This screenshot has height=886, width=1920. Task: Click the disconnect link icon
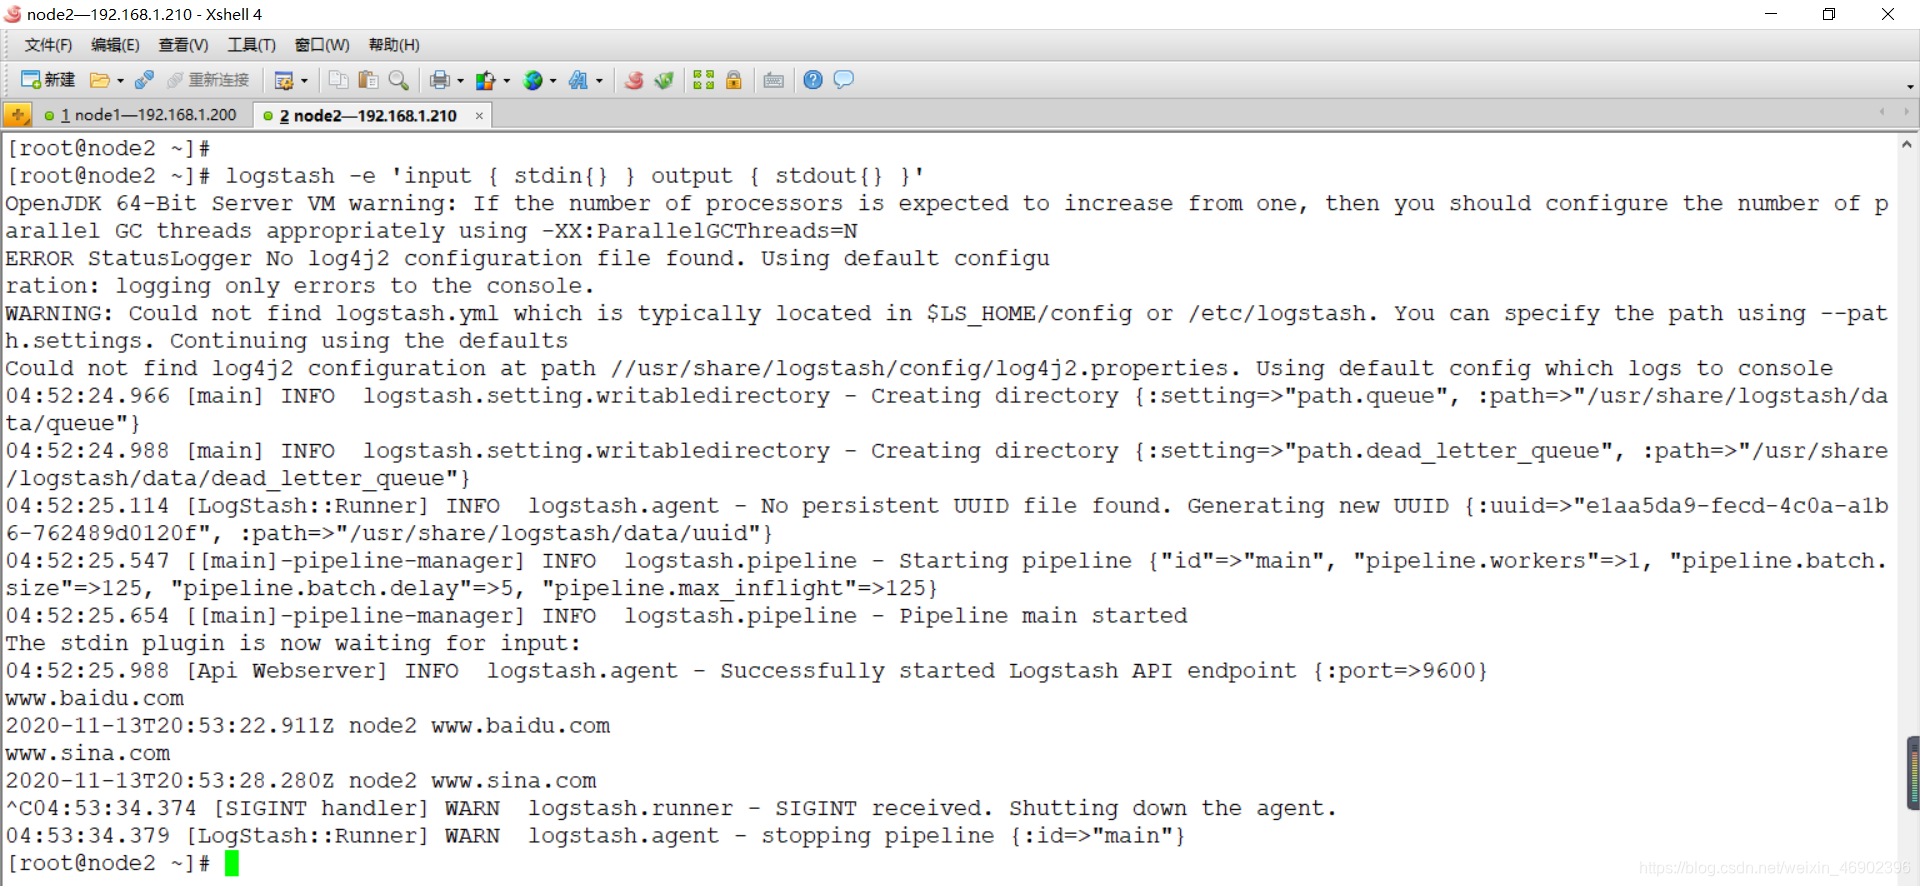click(144, 80)
